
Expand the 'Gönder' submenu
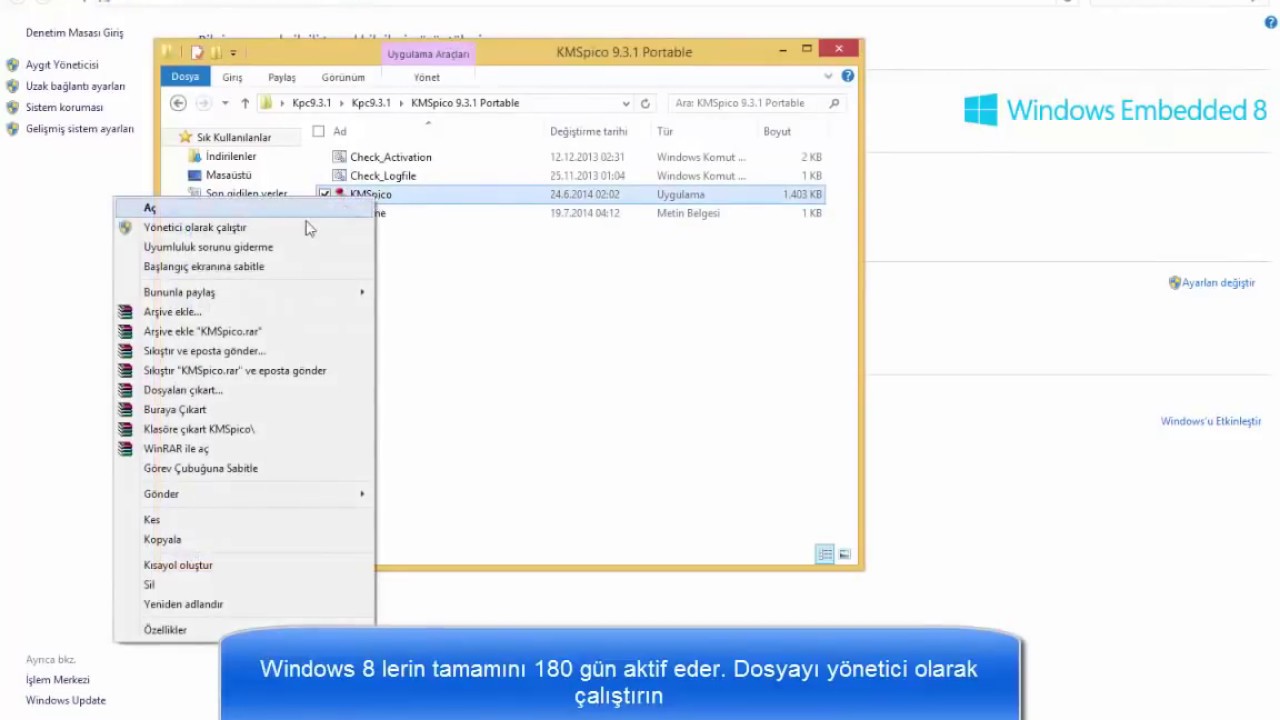click(x=363, y=494)
